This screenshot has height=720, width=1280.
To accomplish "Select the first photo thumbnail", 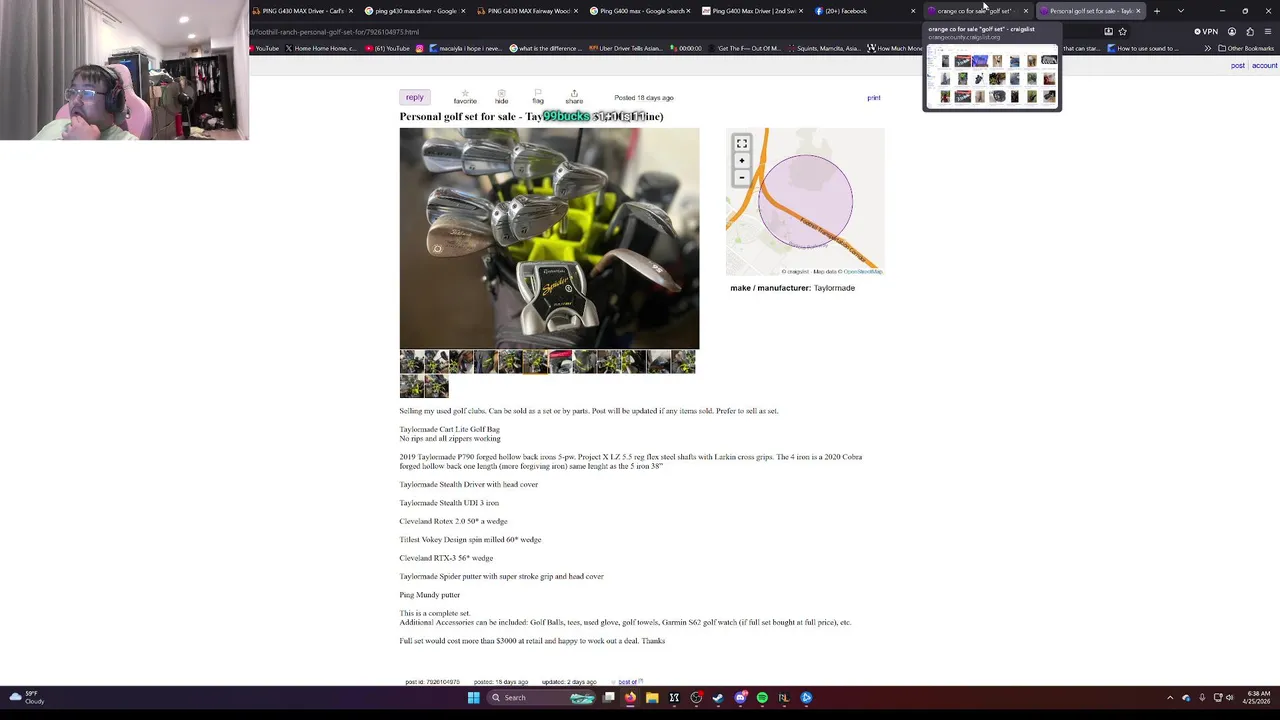I will [412, 362].
